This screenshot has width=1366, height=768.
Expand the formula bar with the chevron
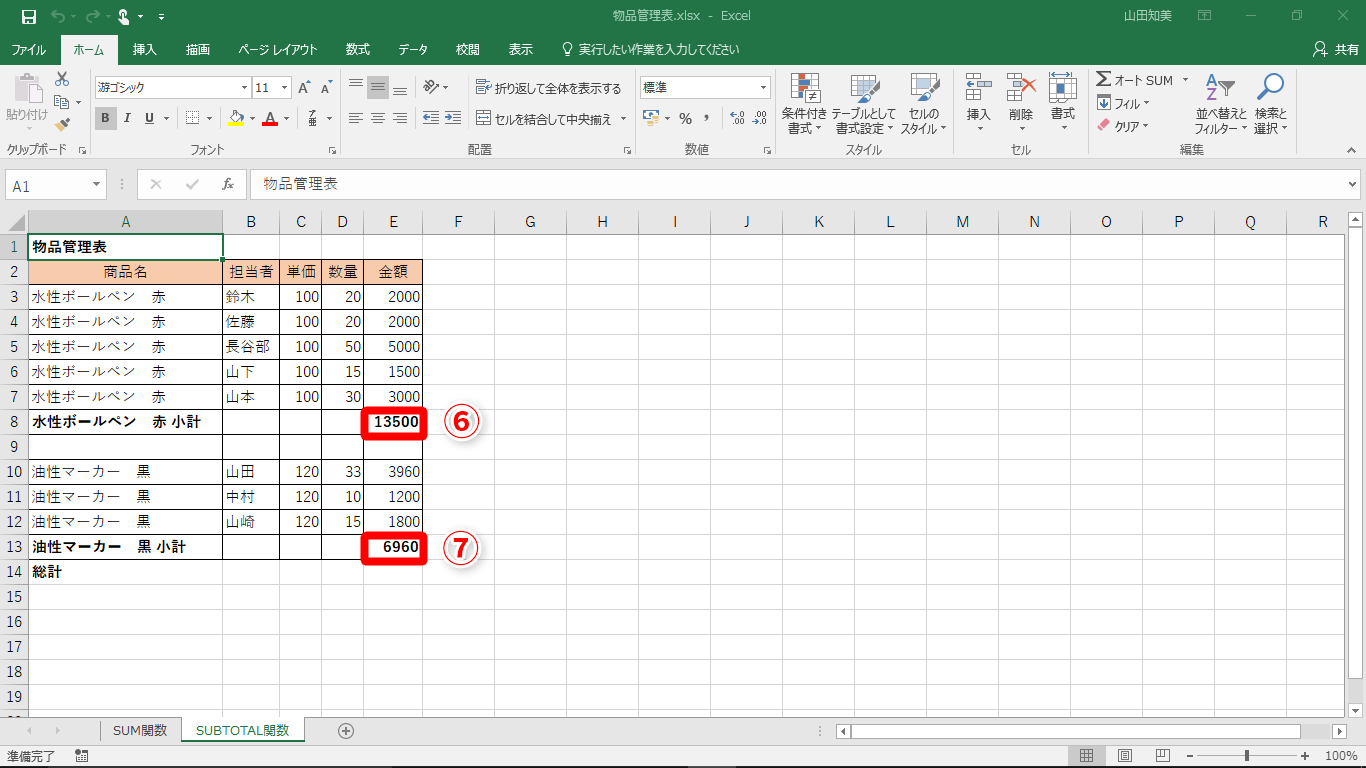coord(1353,185)
